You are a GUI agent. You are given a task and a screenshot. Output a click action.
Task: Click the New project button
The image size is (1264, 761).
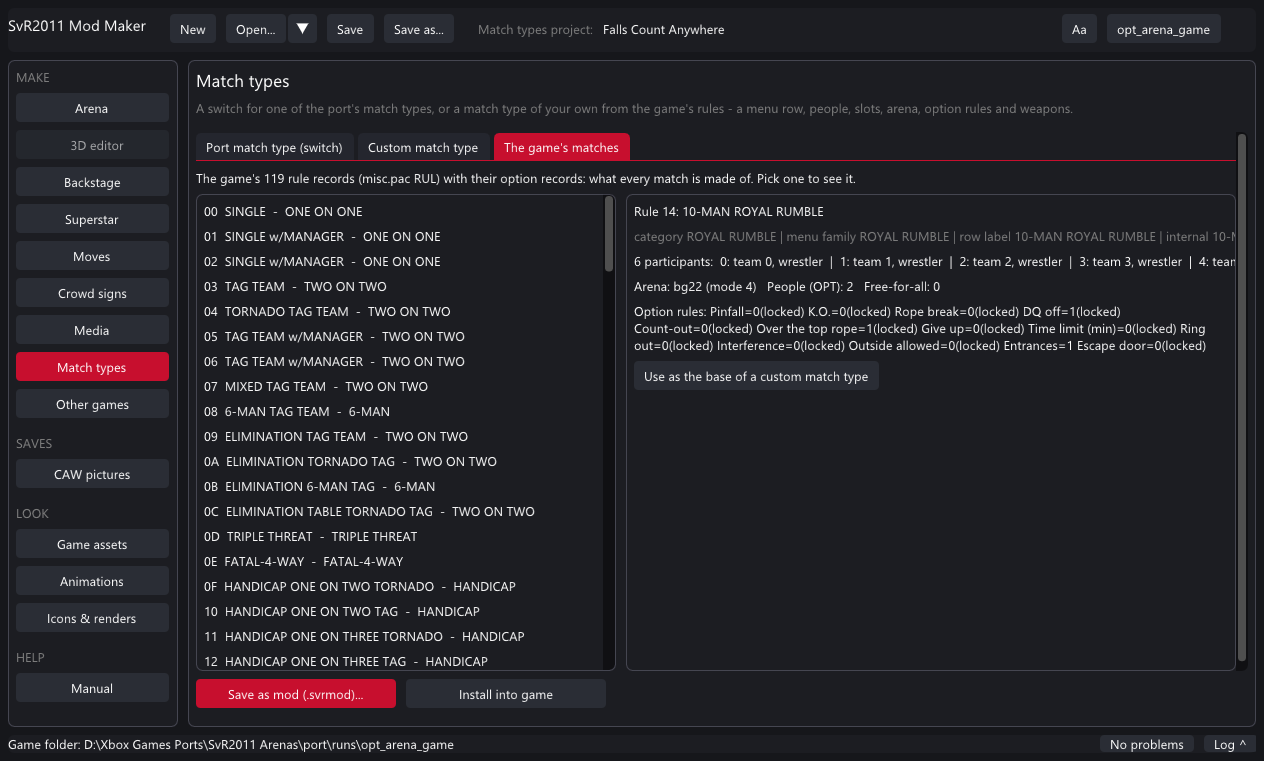click(x=193, y=29)
